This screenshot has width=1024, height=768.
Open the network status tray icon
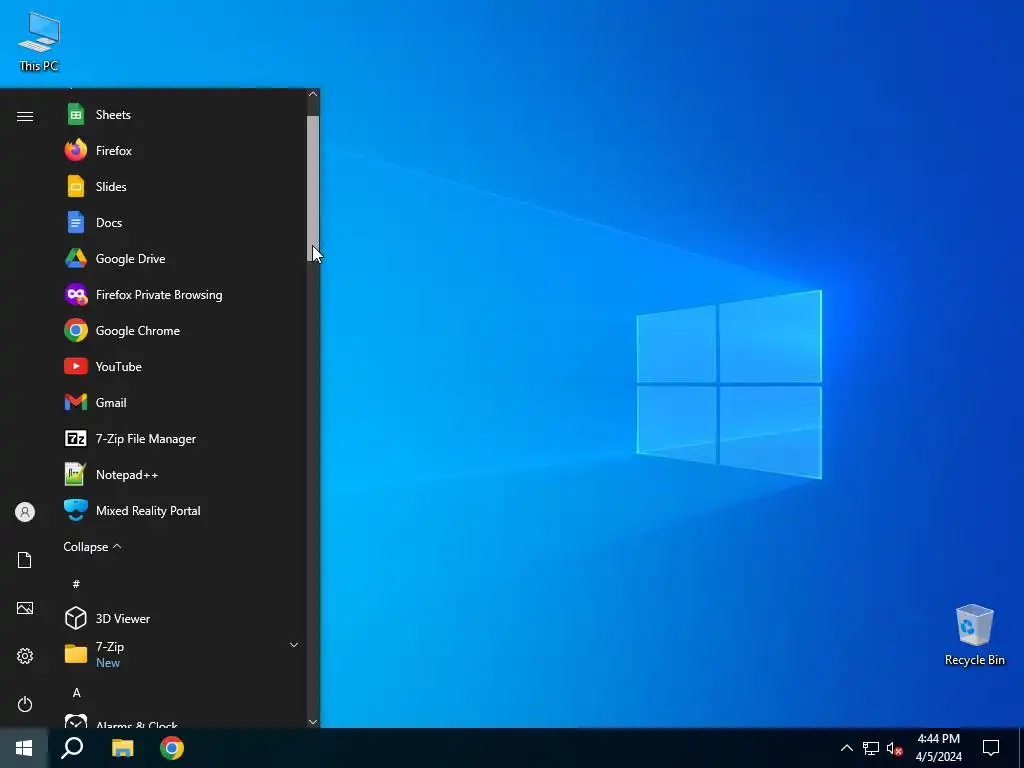click(x=871, y=748)
